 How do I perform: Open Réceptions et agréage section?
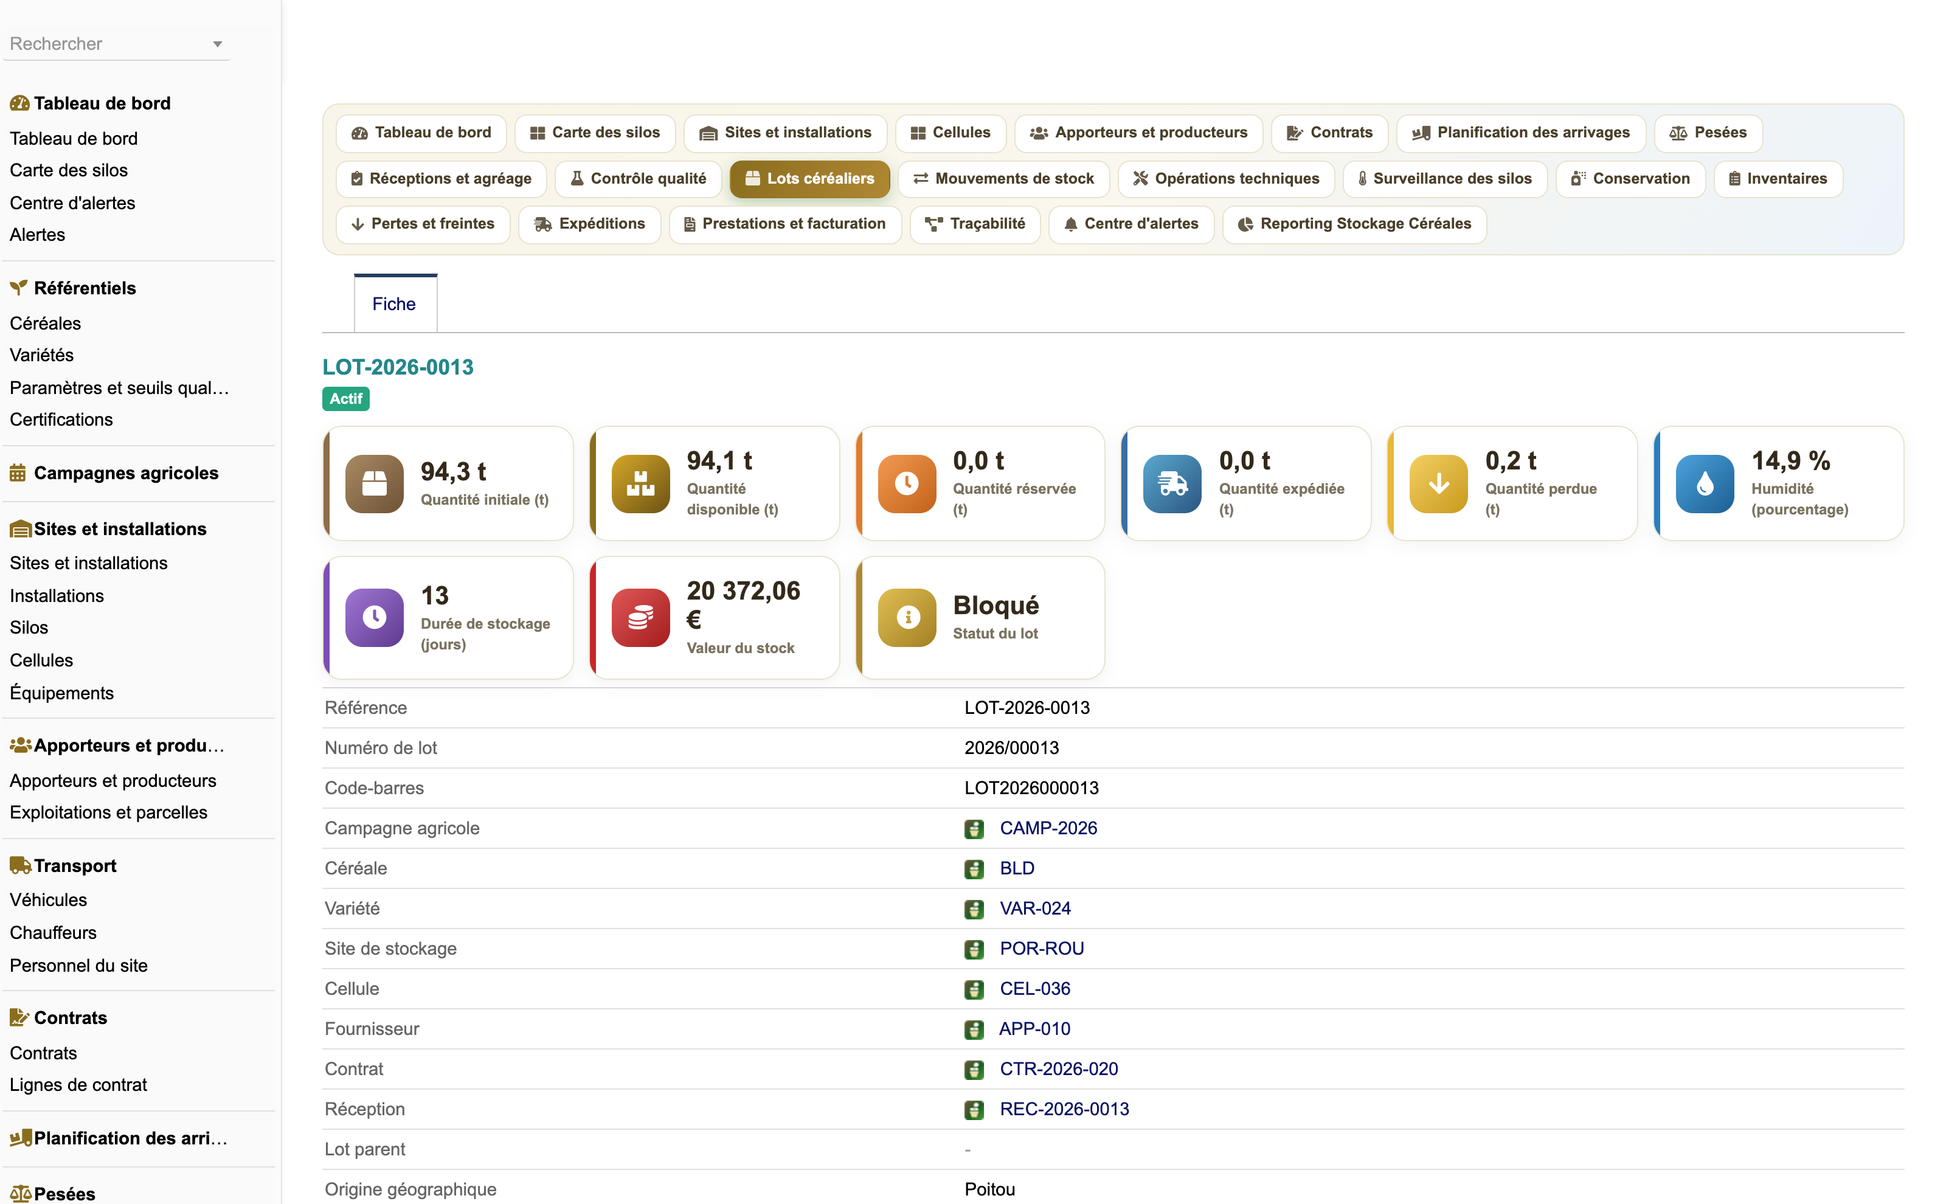pos(441,179)
